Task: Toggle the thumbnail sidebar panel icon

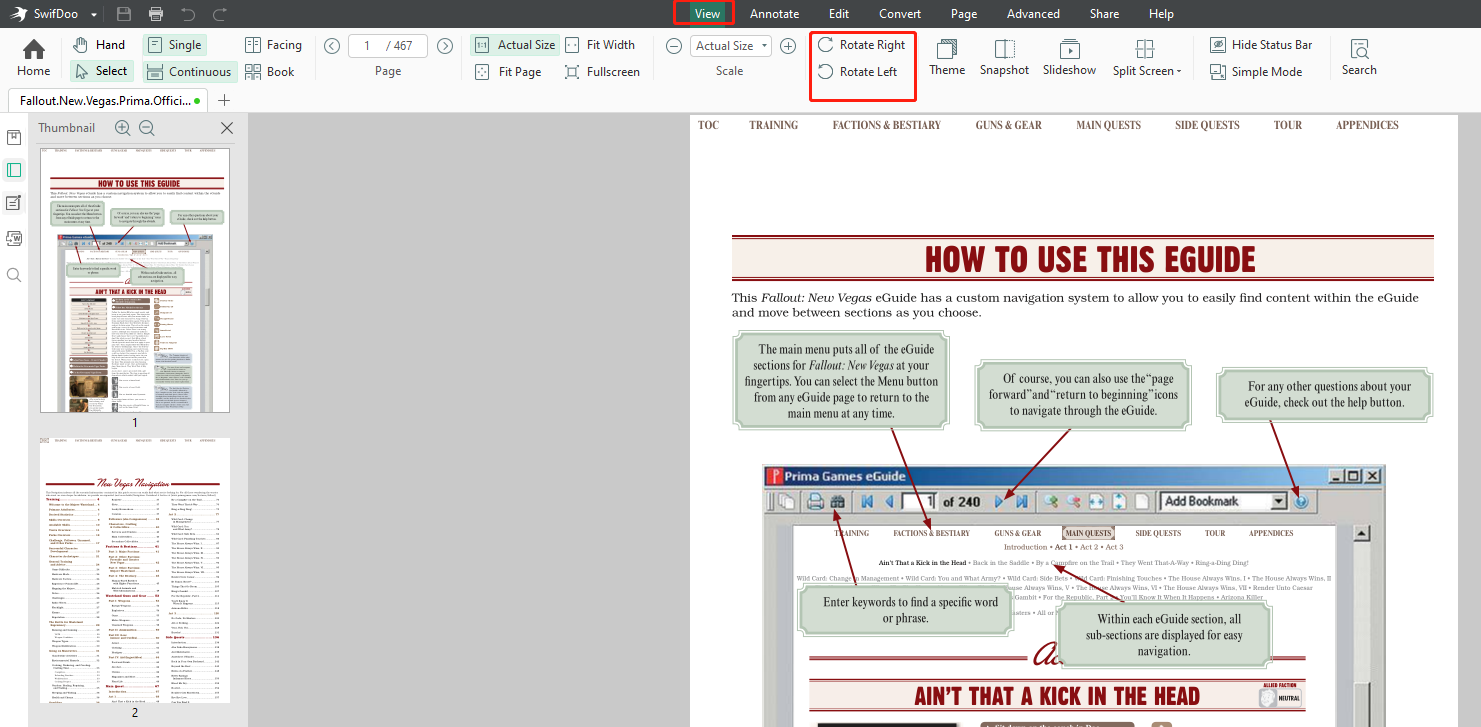Action: [x=14, y=170]
